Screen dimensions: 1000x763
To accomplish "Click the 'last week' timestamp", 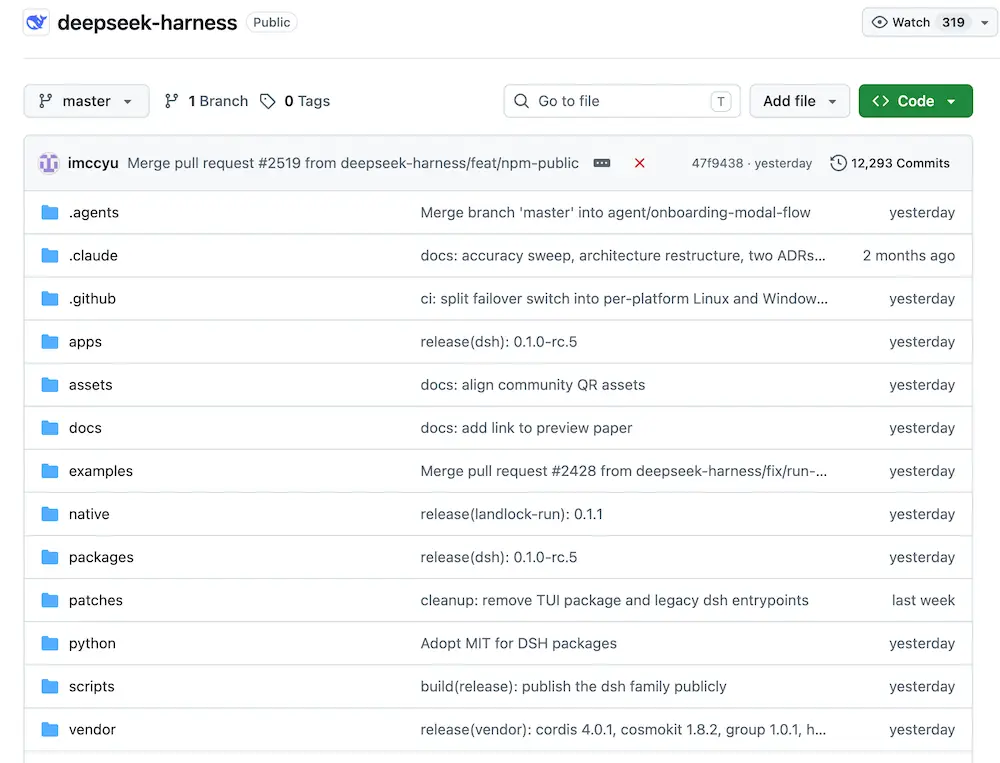I will (x=923, y=600).
